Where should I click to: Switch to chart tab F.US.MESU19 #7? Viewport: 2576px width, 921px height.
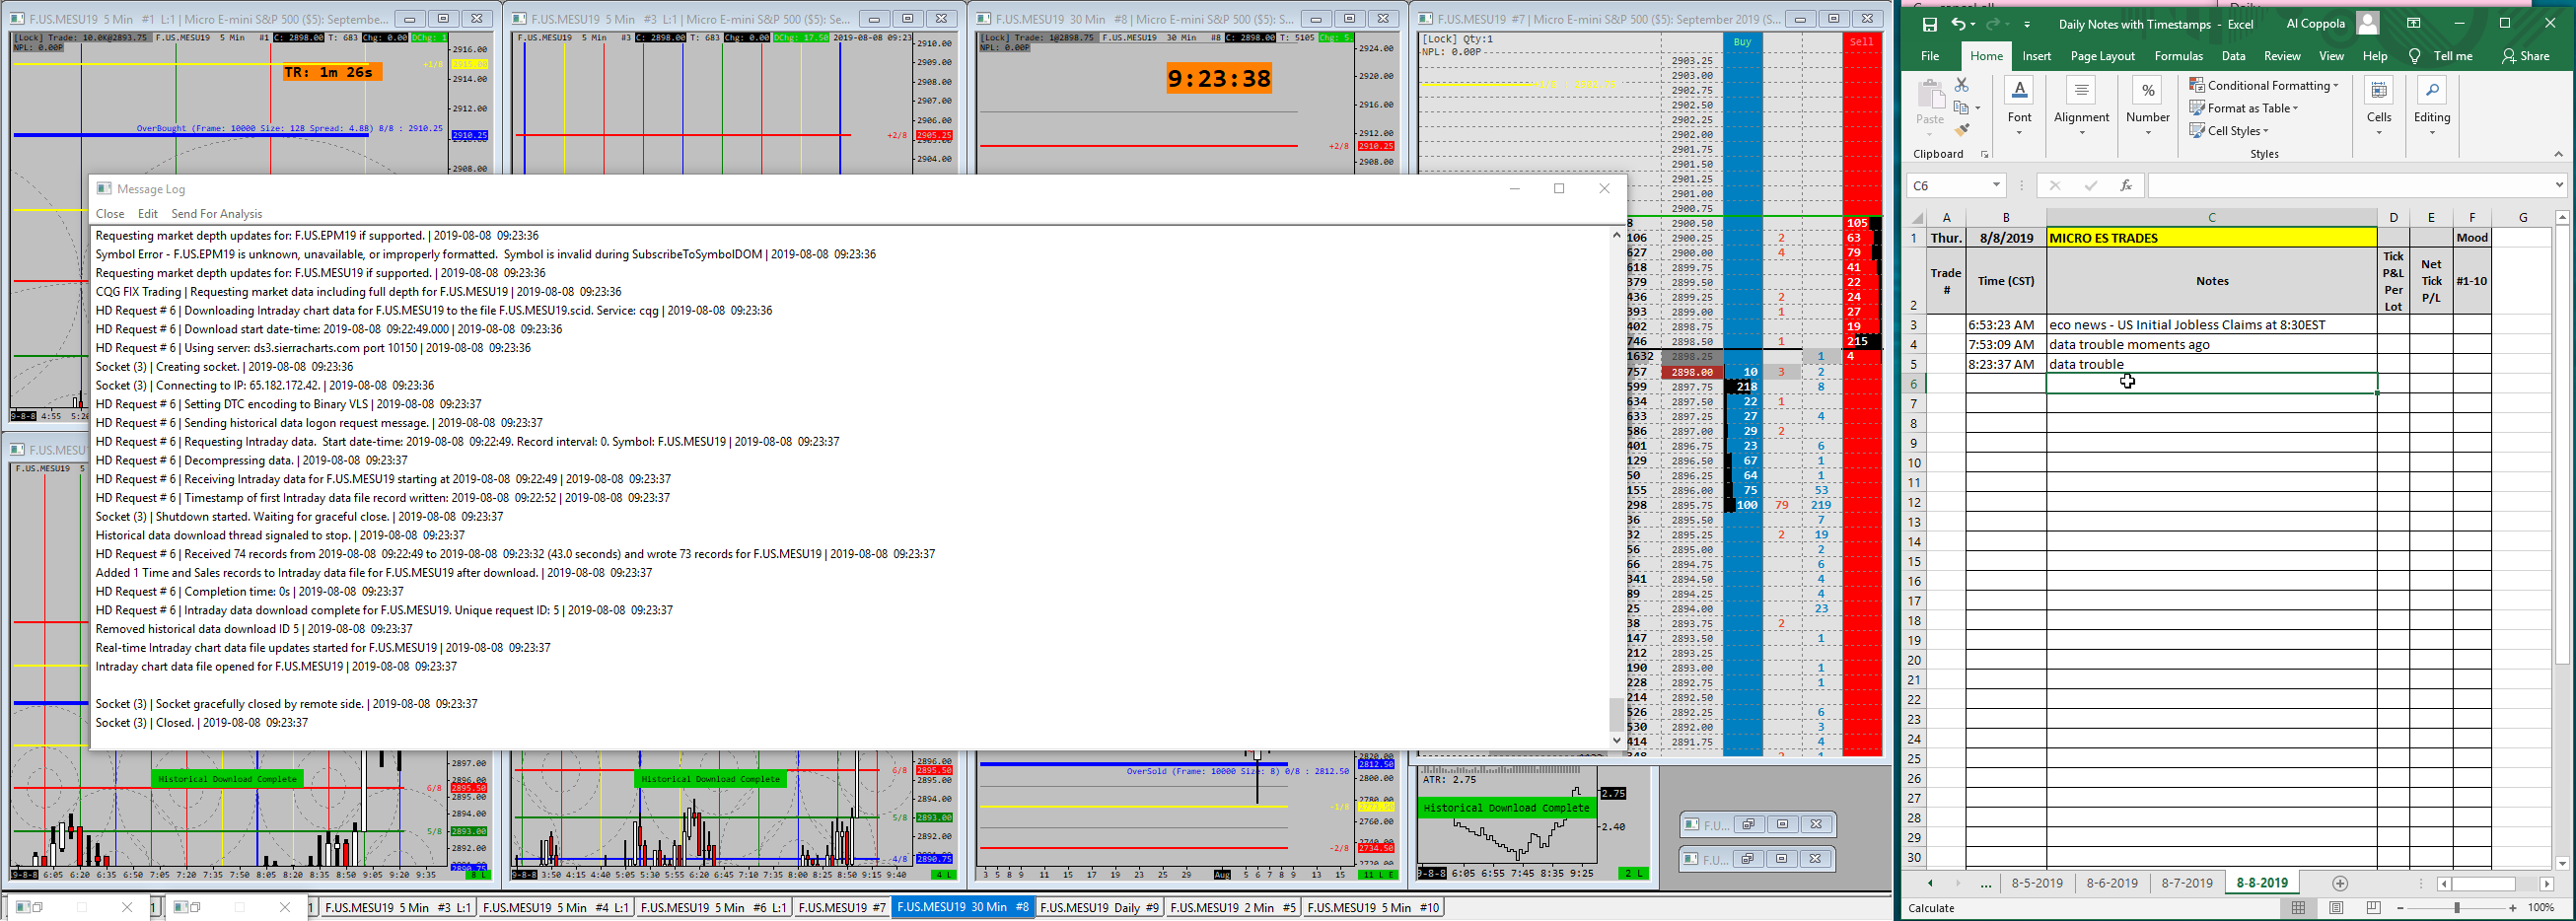[842, 908]
